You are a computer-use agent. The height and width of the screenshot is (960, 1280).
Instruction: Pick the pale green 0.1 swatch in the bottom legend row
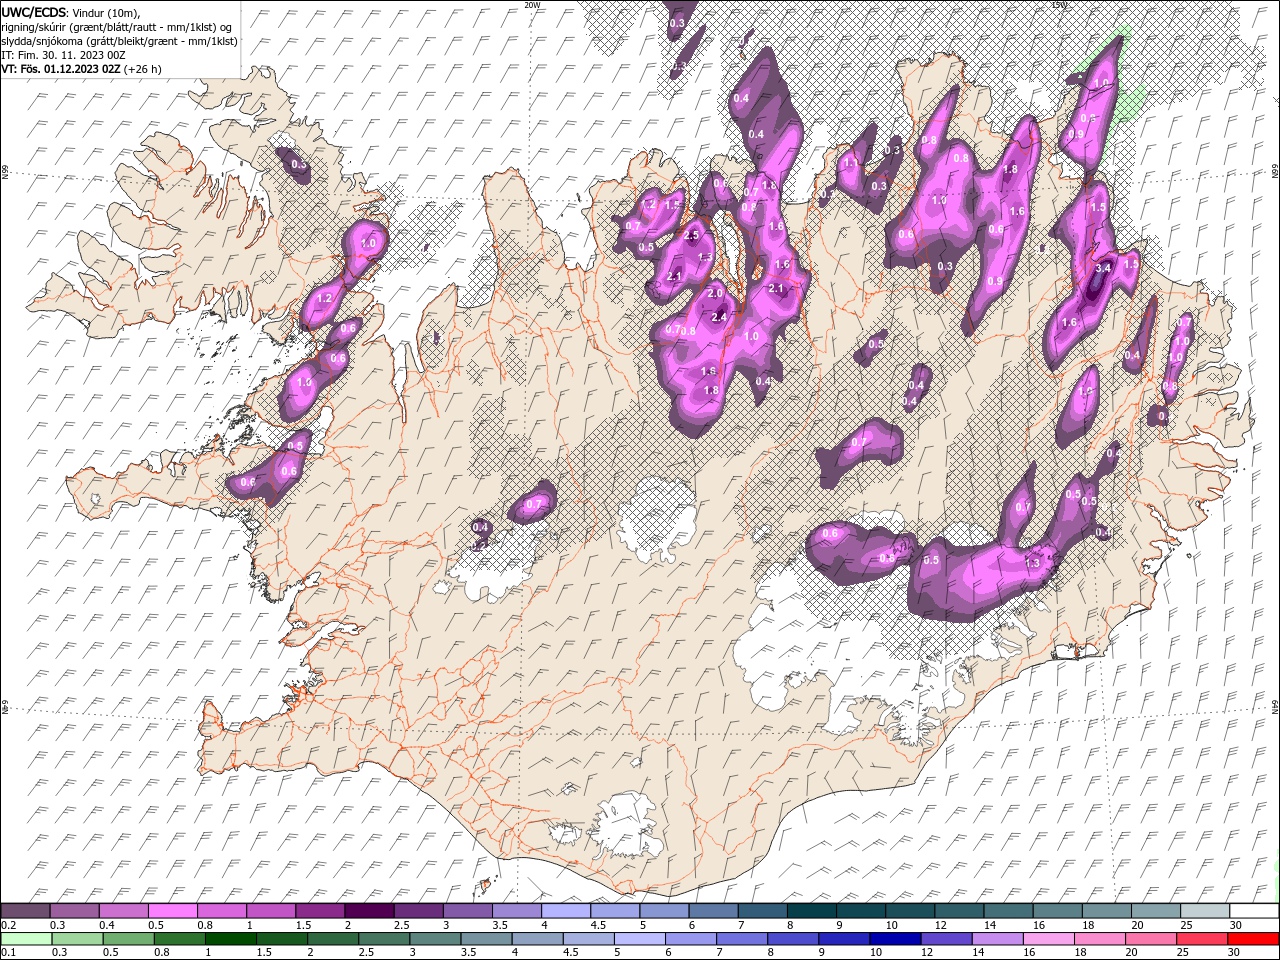click(25, 939)
